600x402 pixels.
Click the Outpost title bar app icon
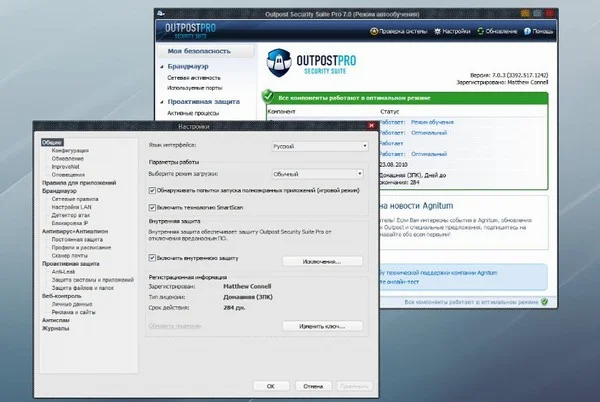161,13
